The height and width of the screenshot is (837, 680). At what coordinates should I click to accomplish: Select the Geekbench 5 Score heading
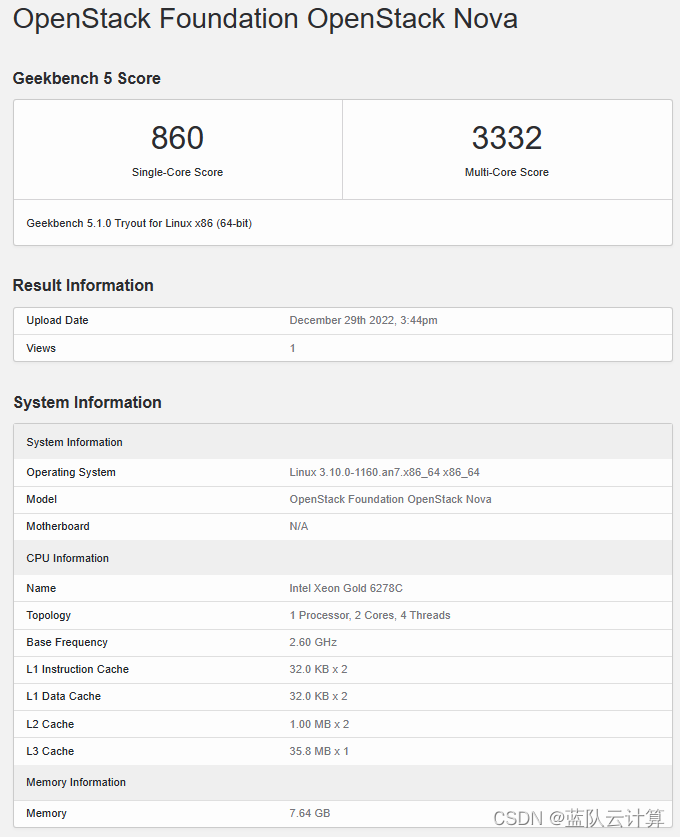[x=86, y=78]
